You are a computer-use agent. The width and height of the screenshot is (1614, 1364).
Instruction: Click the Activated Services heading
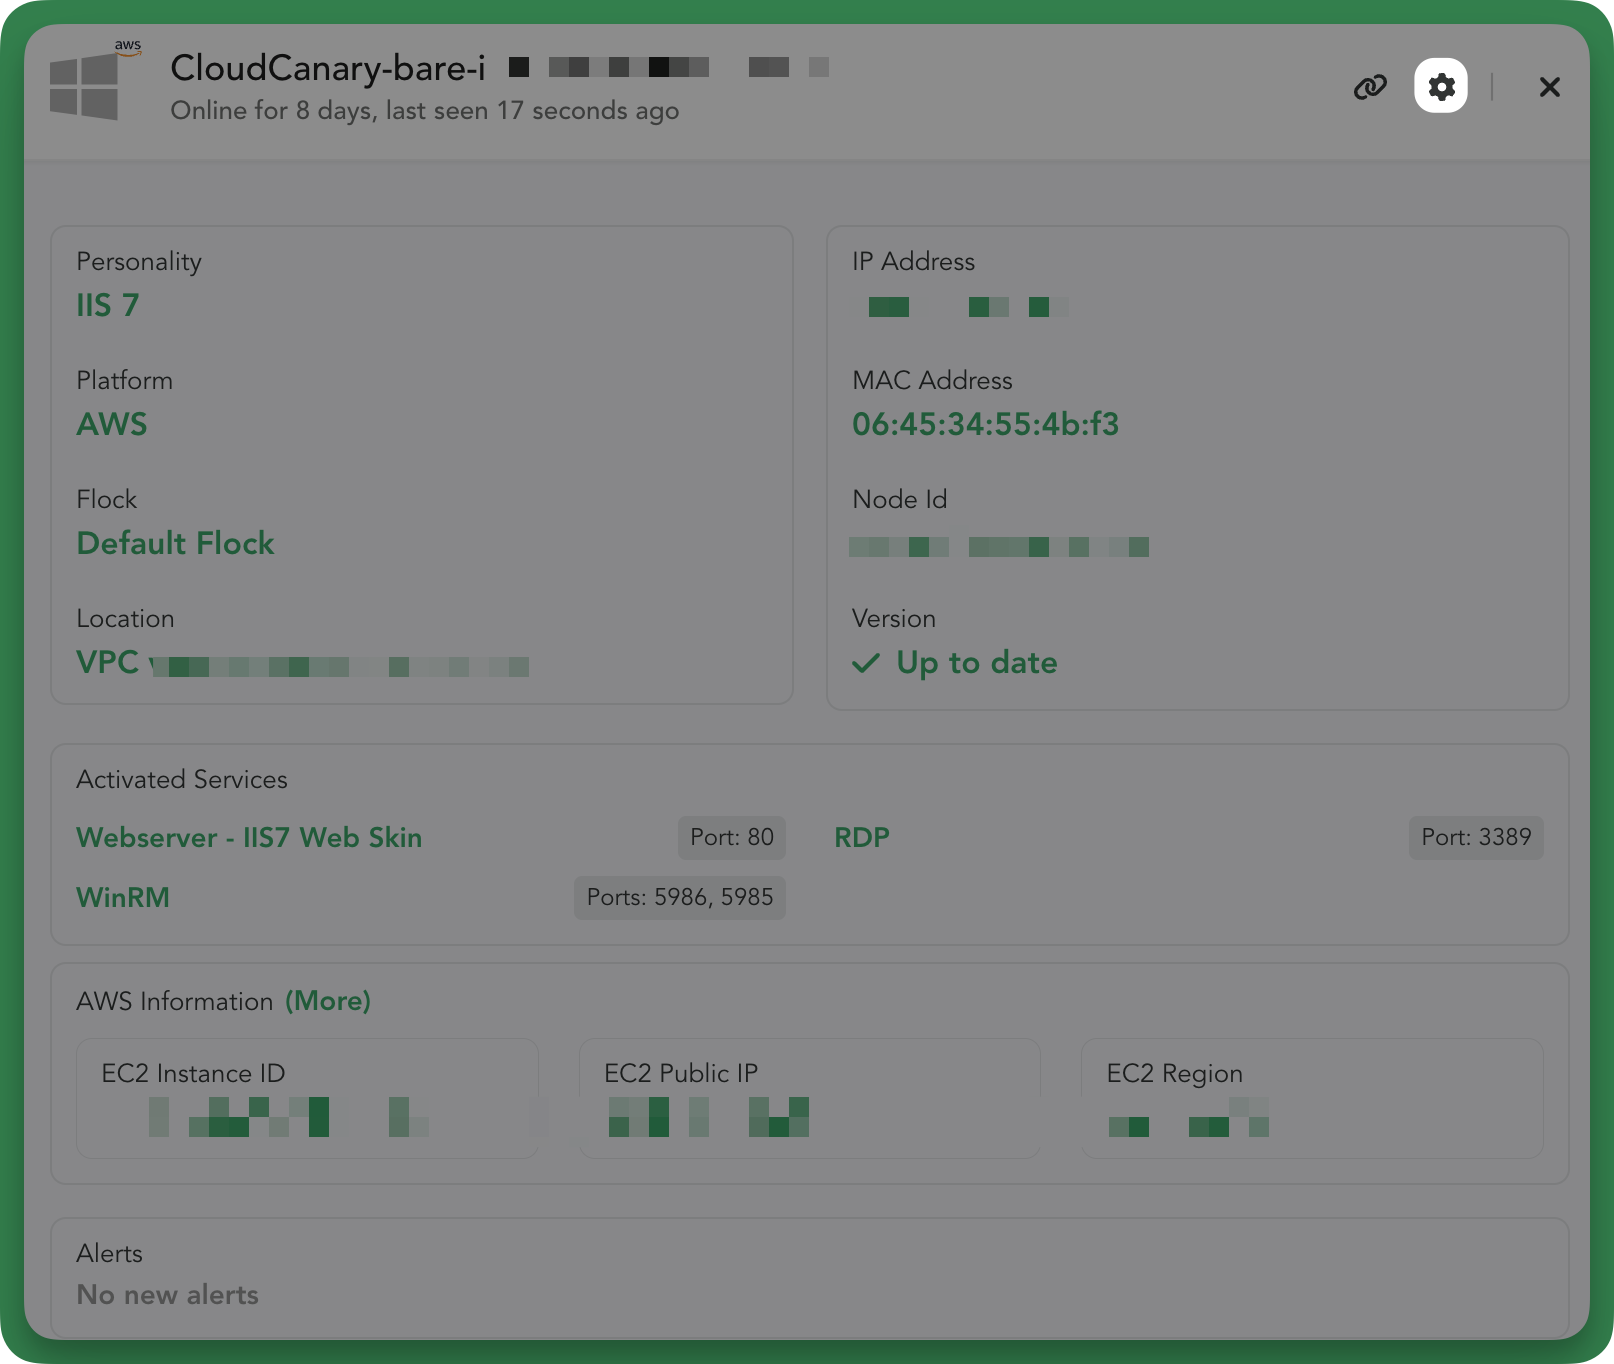pos(182,779)
